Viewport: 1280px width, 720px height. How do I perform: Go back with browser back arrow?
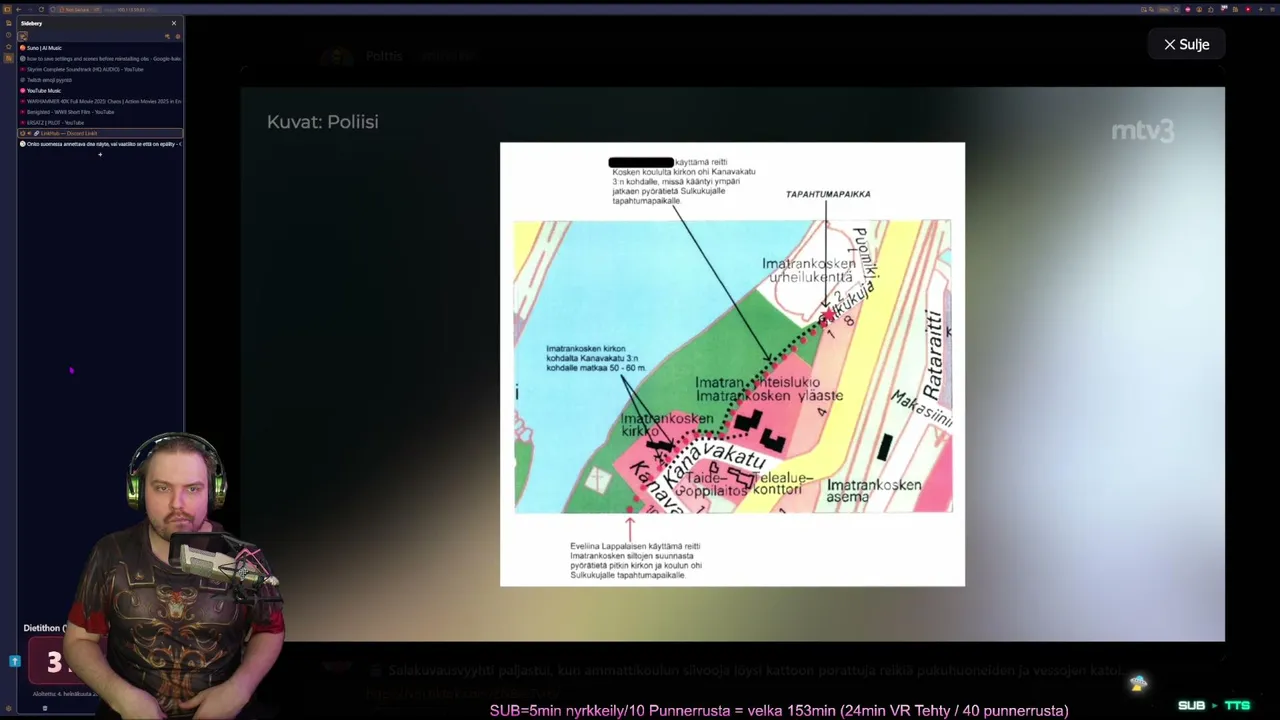pyautogui.click(x=19, y=10)
